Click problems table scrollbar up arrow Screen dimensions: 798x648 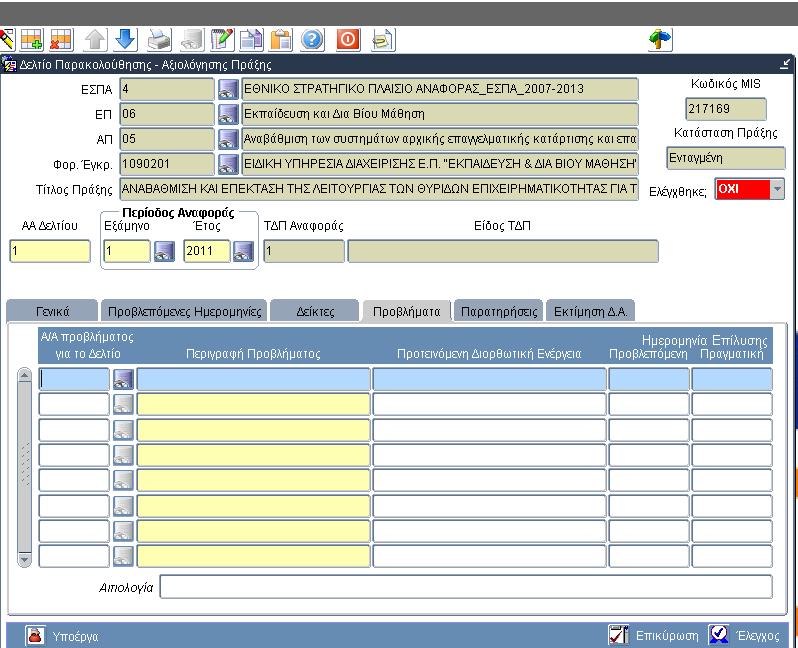pos(24,375)
